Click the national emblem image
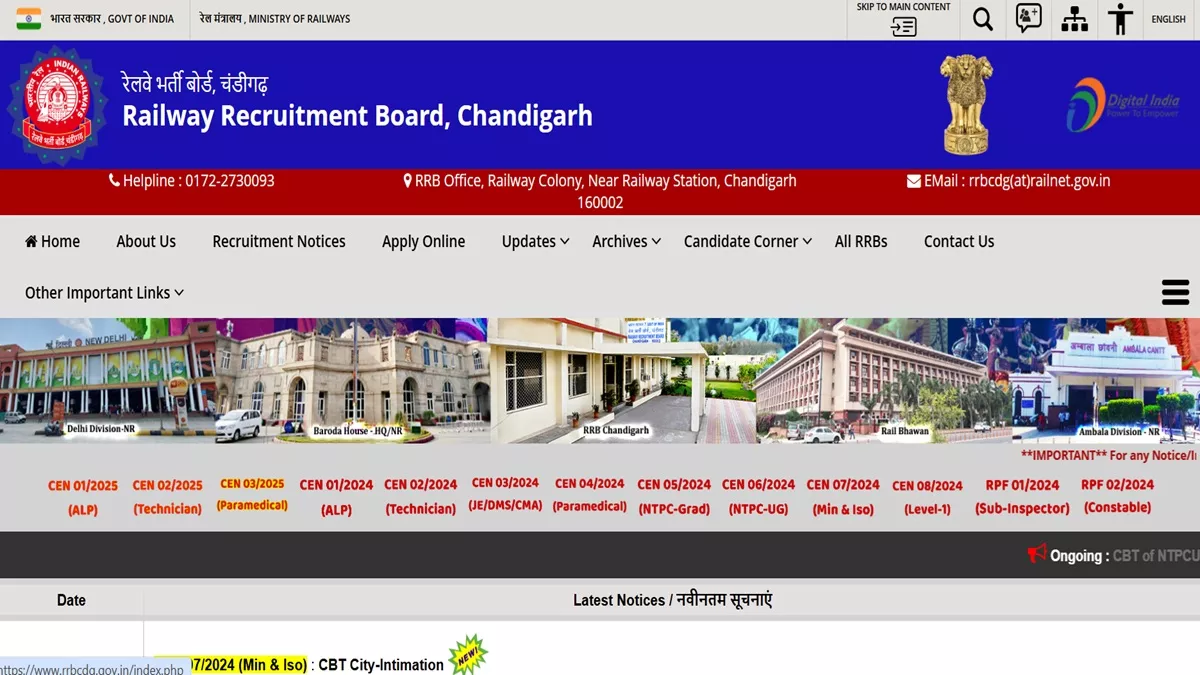Viewport: 1200px width, 675px height. 967,105
